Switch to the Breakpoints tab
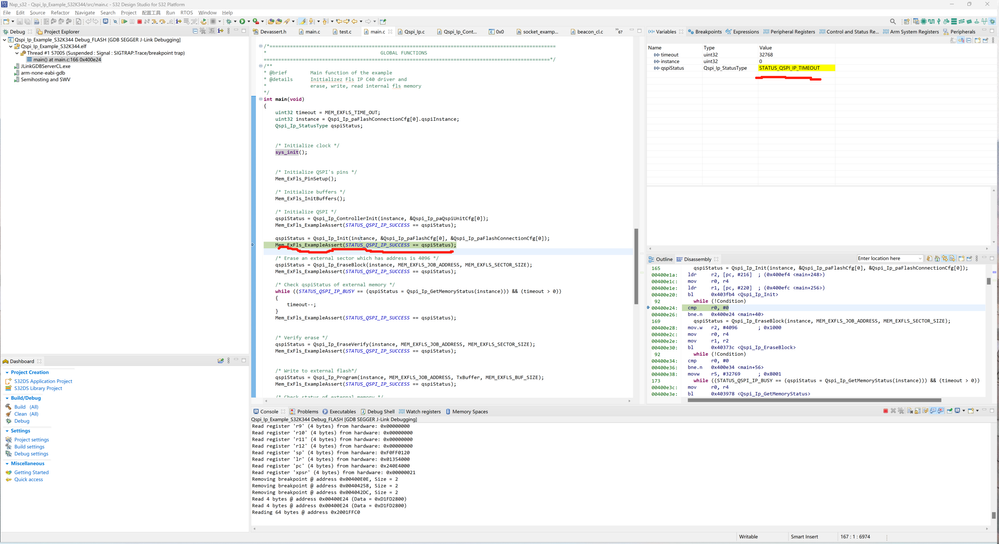This screenshot has width=999, height=544. [707, 32]
